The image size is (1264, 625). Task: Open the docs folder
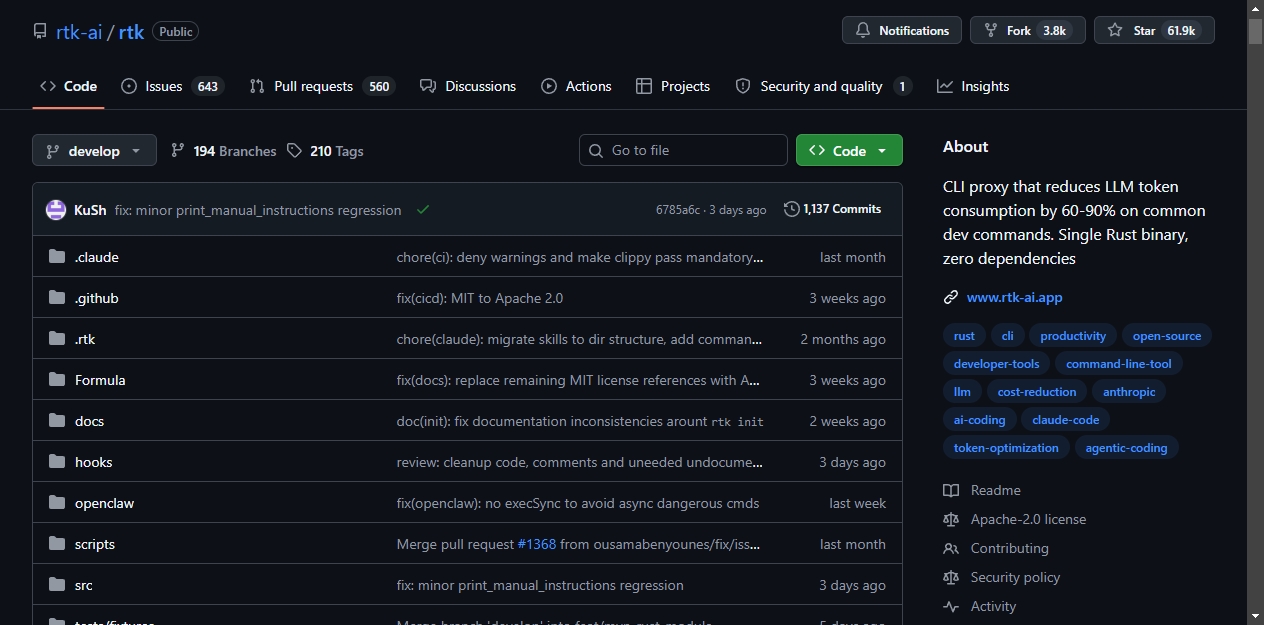[89, 421]
